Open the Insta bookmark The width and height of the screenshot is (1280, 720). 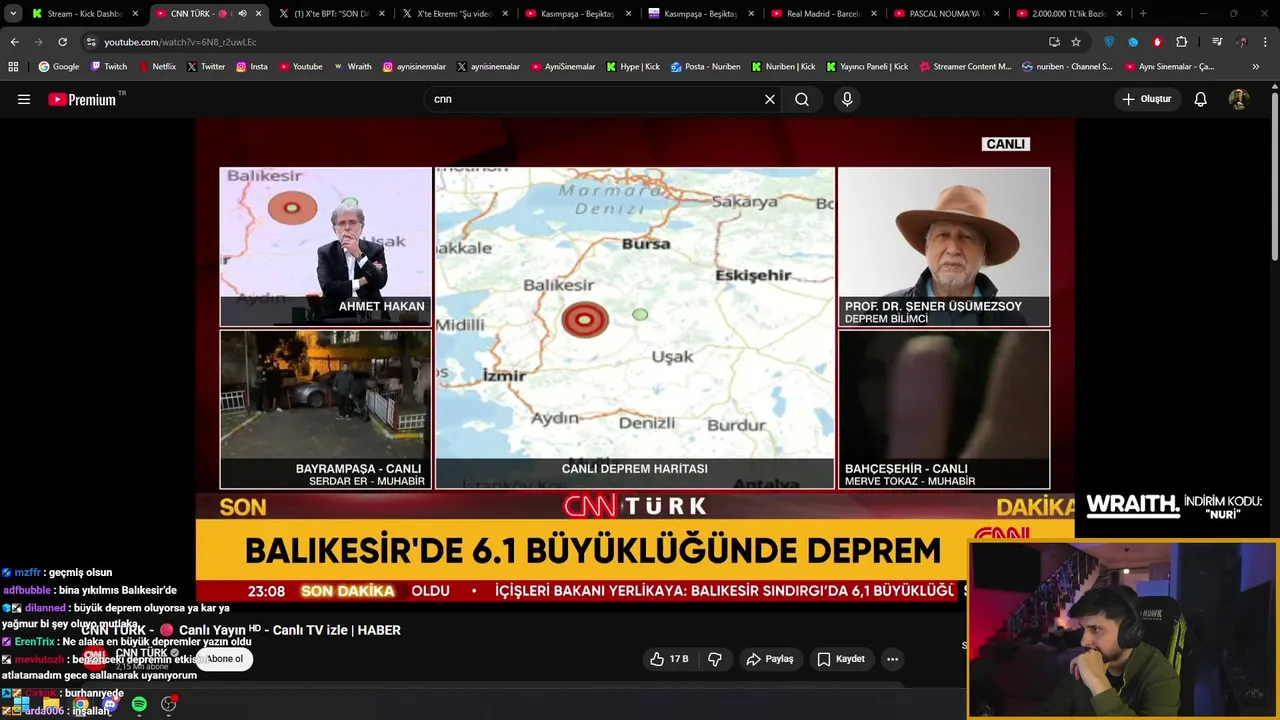[x=252, y=67]
